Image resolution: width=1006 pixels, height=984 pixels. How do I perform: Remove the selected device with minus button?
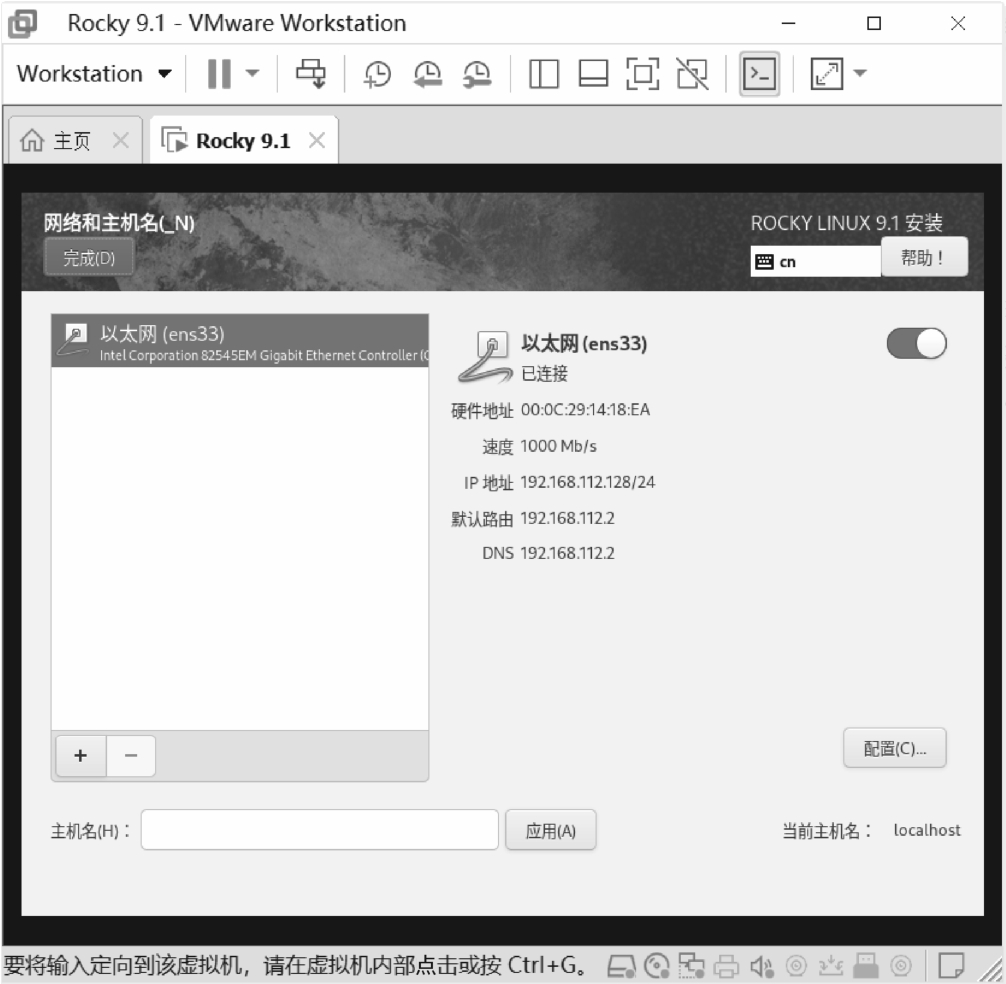[x=131, y=756]
